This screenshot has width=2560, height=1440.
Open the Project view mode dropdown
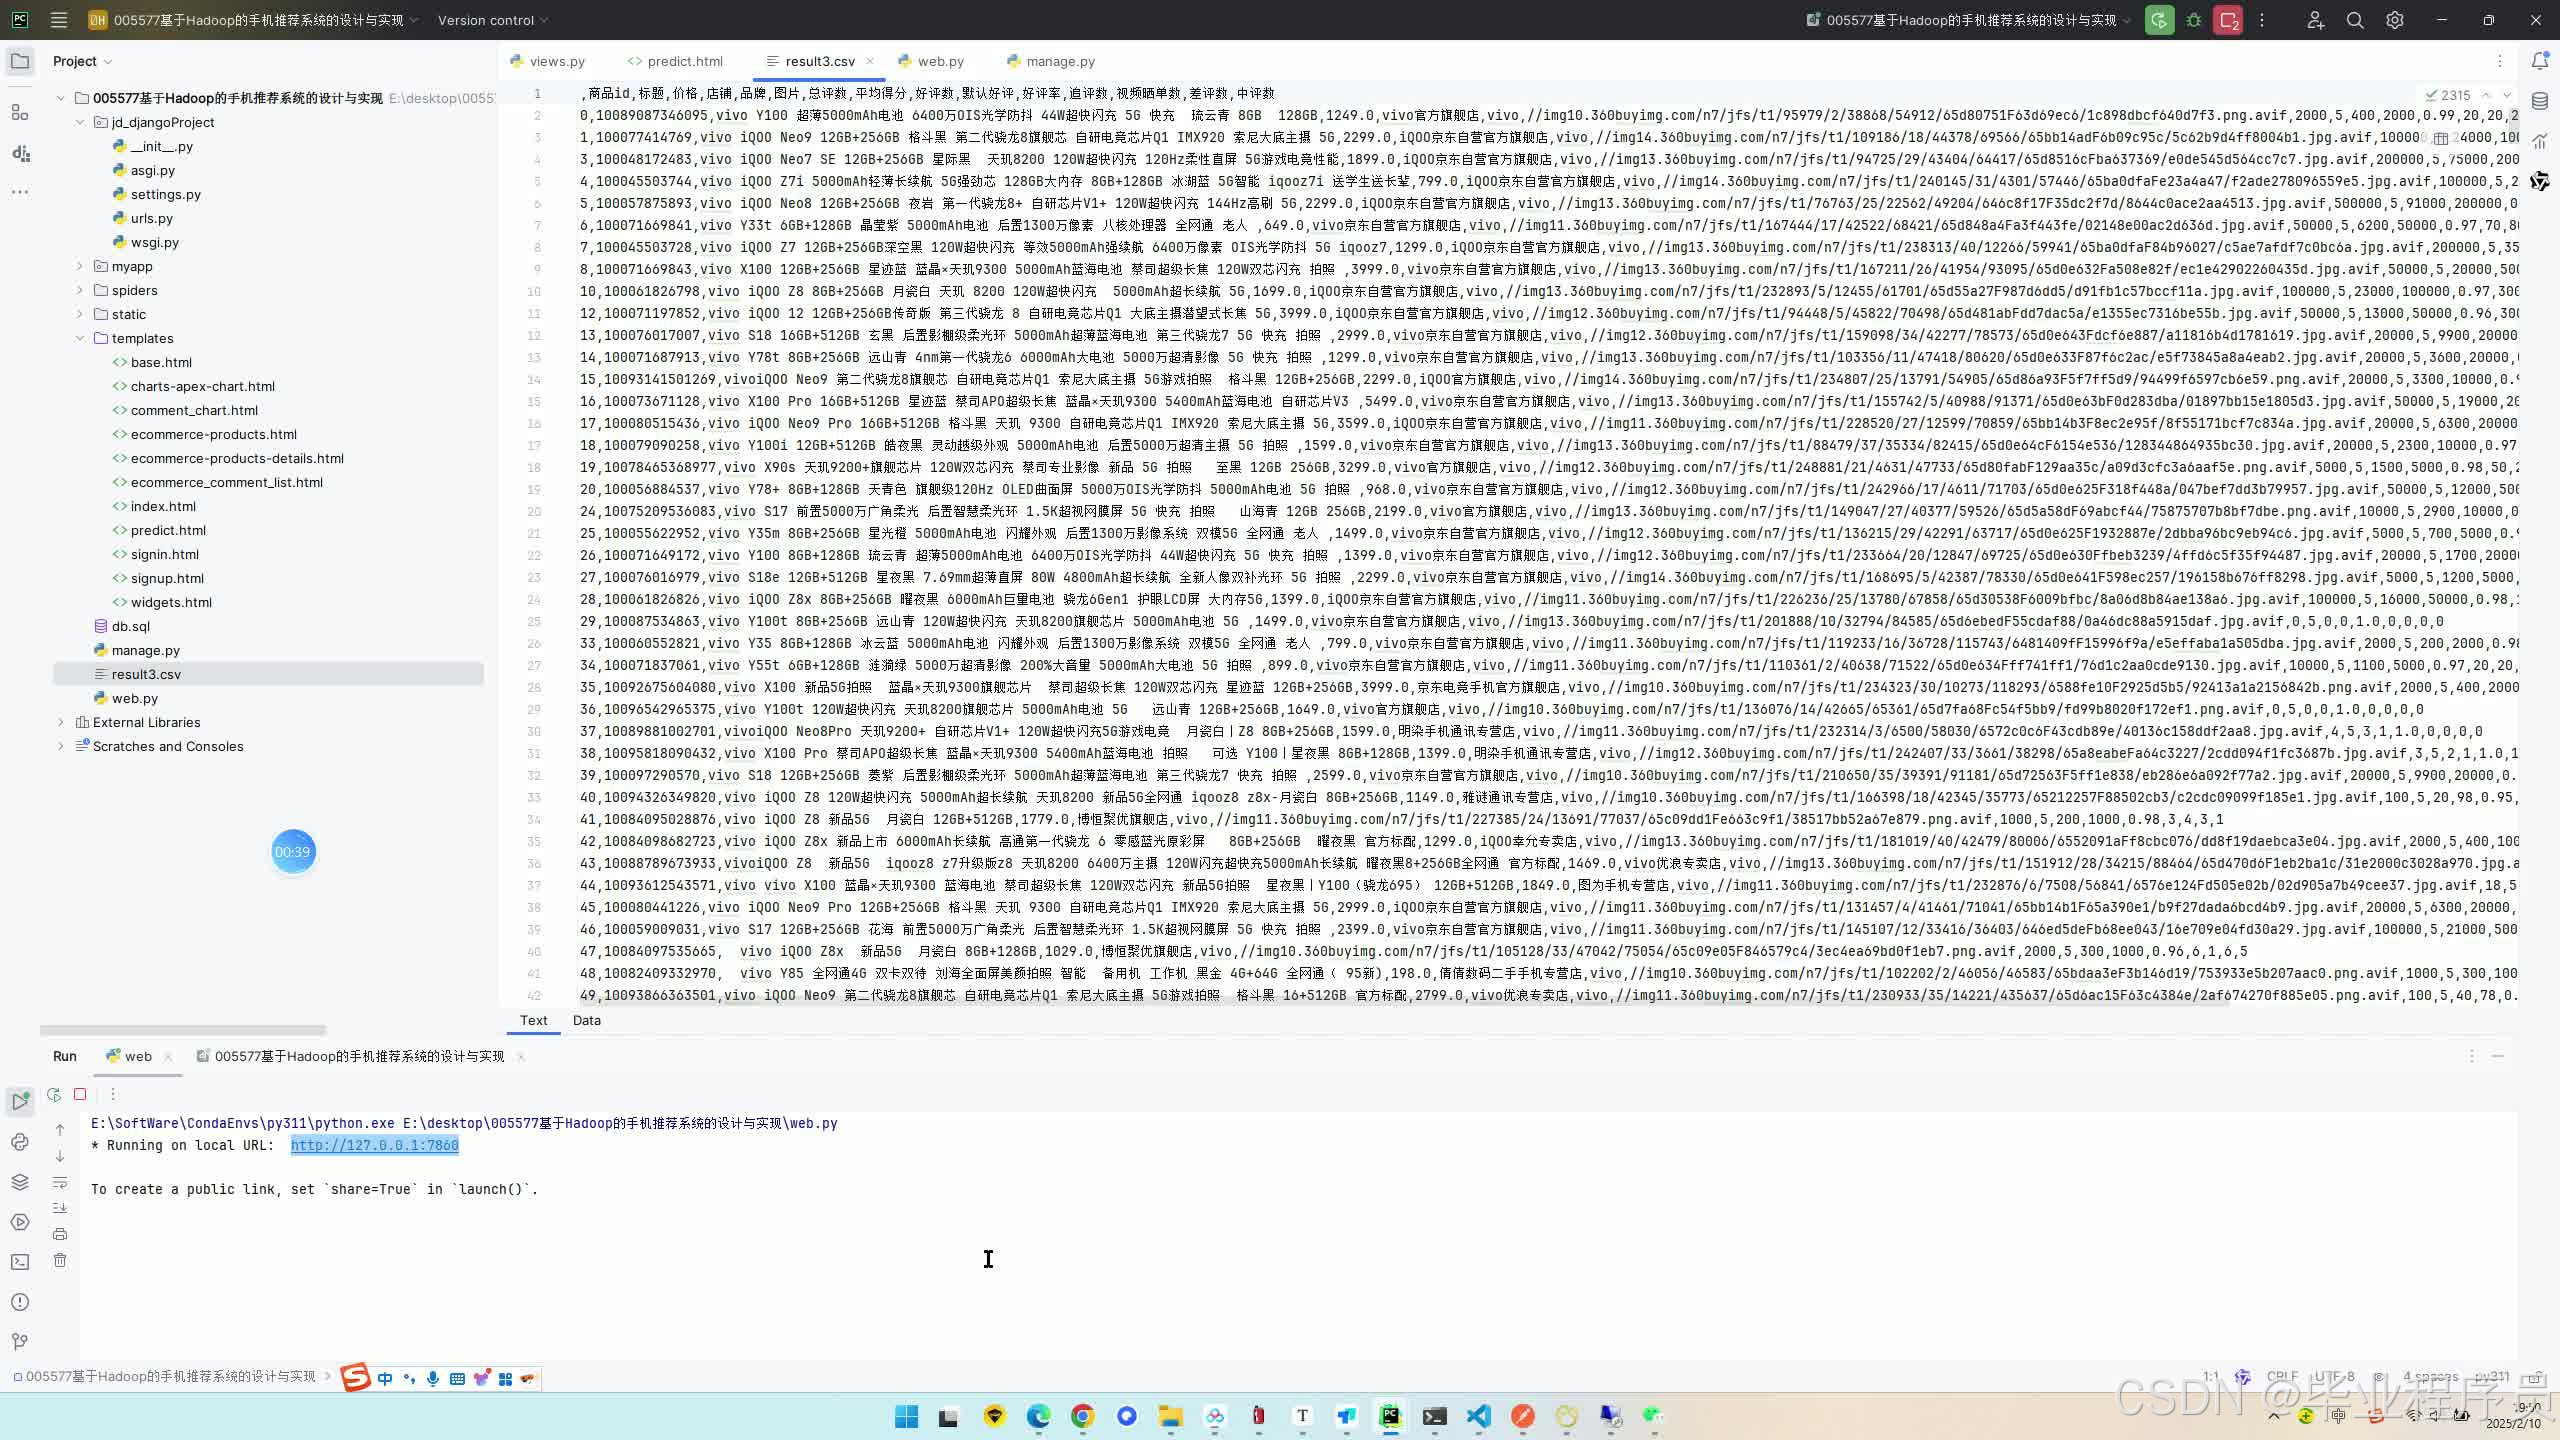(x=82, y=61)
